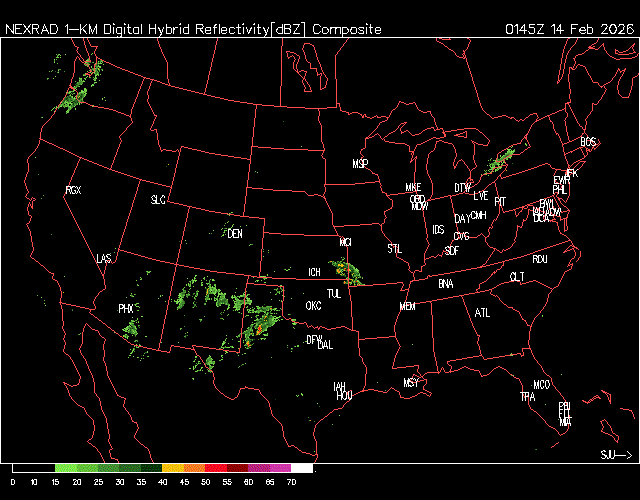Pick the light green 15 dBZ legend color
The image size is (640, 500).
point(66,468)
